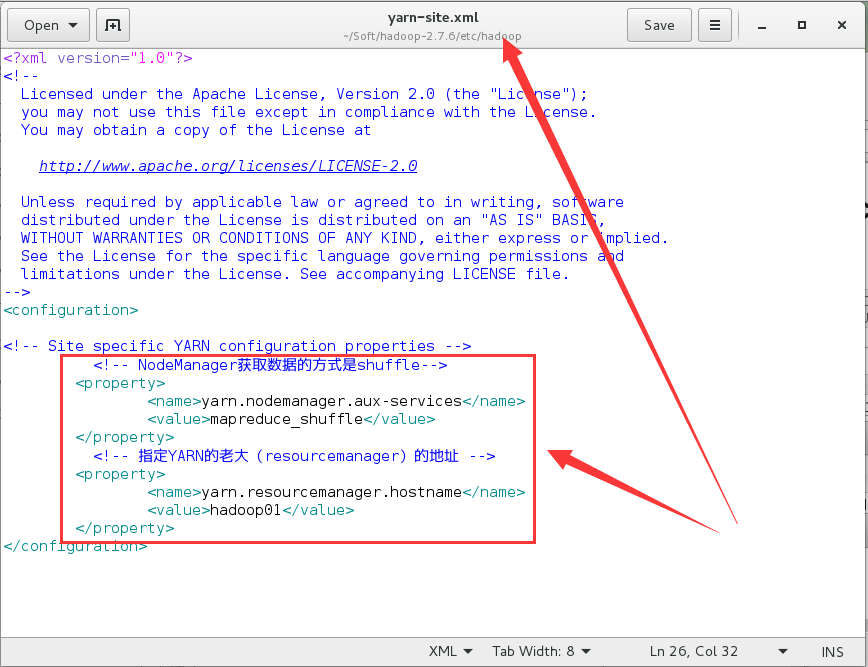Click the yarn-site.xml title text

(x=433, y=17)
